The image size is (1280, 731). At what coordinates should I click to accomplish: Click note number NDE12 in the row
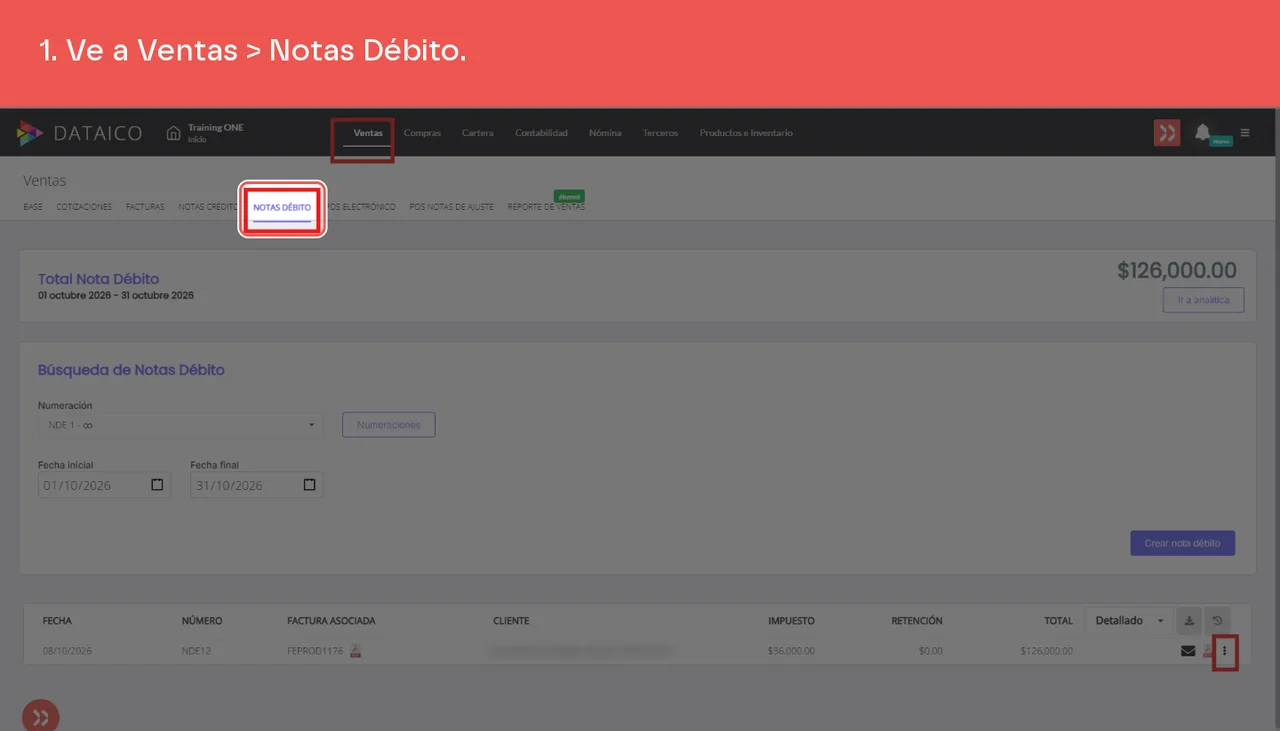[x=196, y=651]
